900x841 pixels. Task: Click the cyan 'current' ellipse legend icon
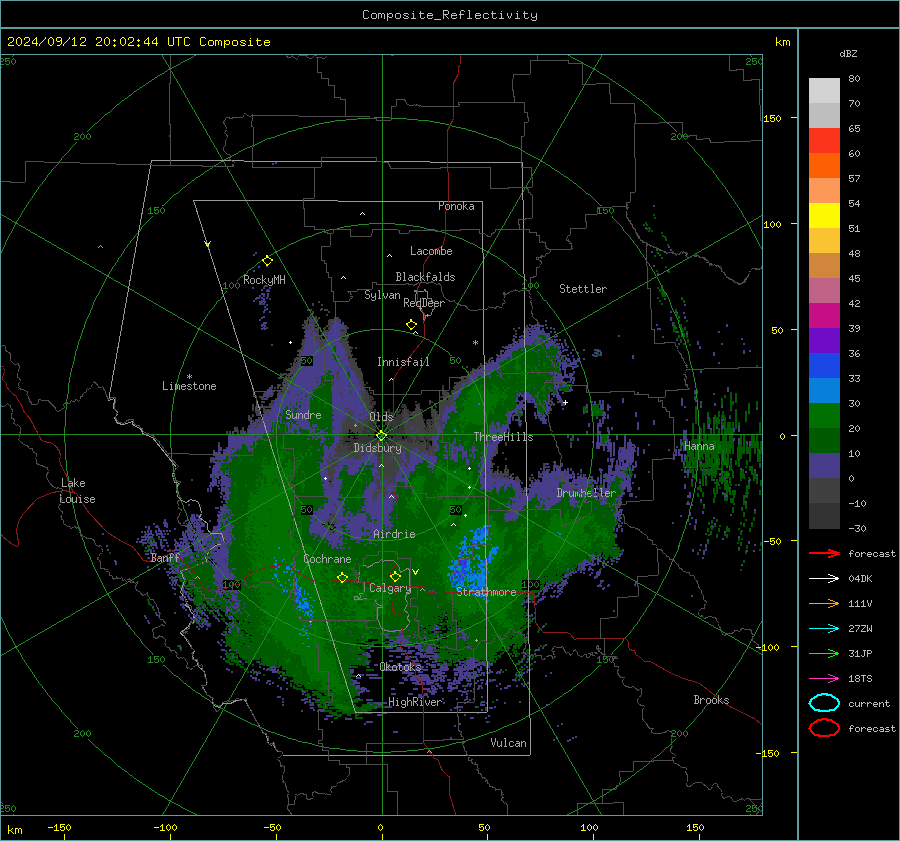(x=824, y=703)
